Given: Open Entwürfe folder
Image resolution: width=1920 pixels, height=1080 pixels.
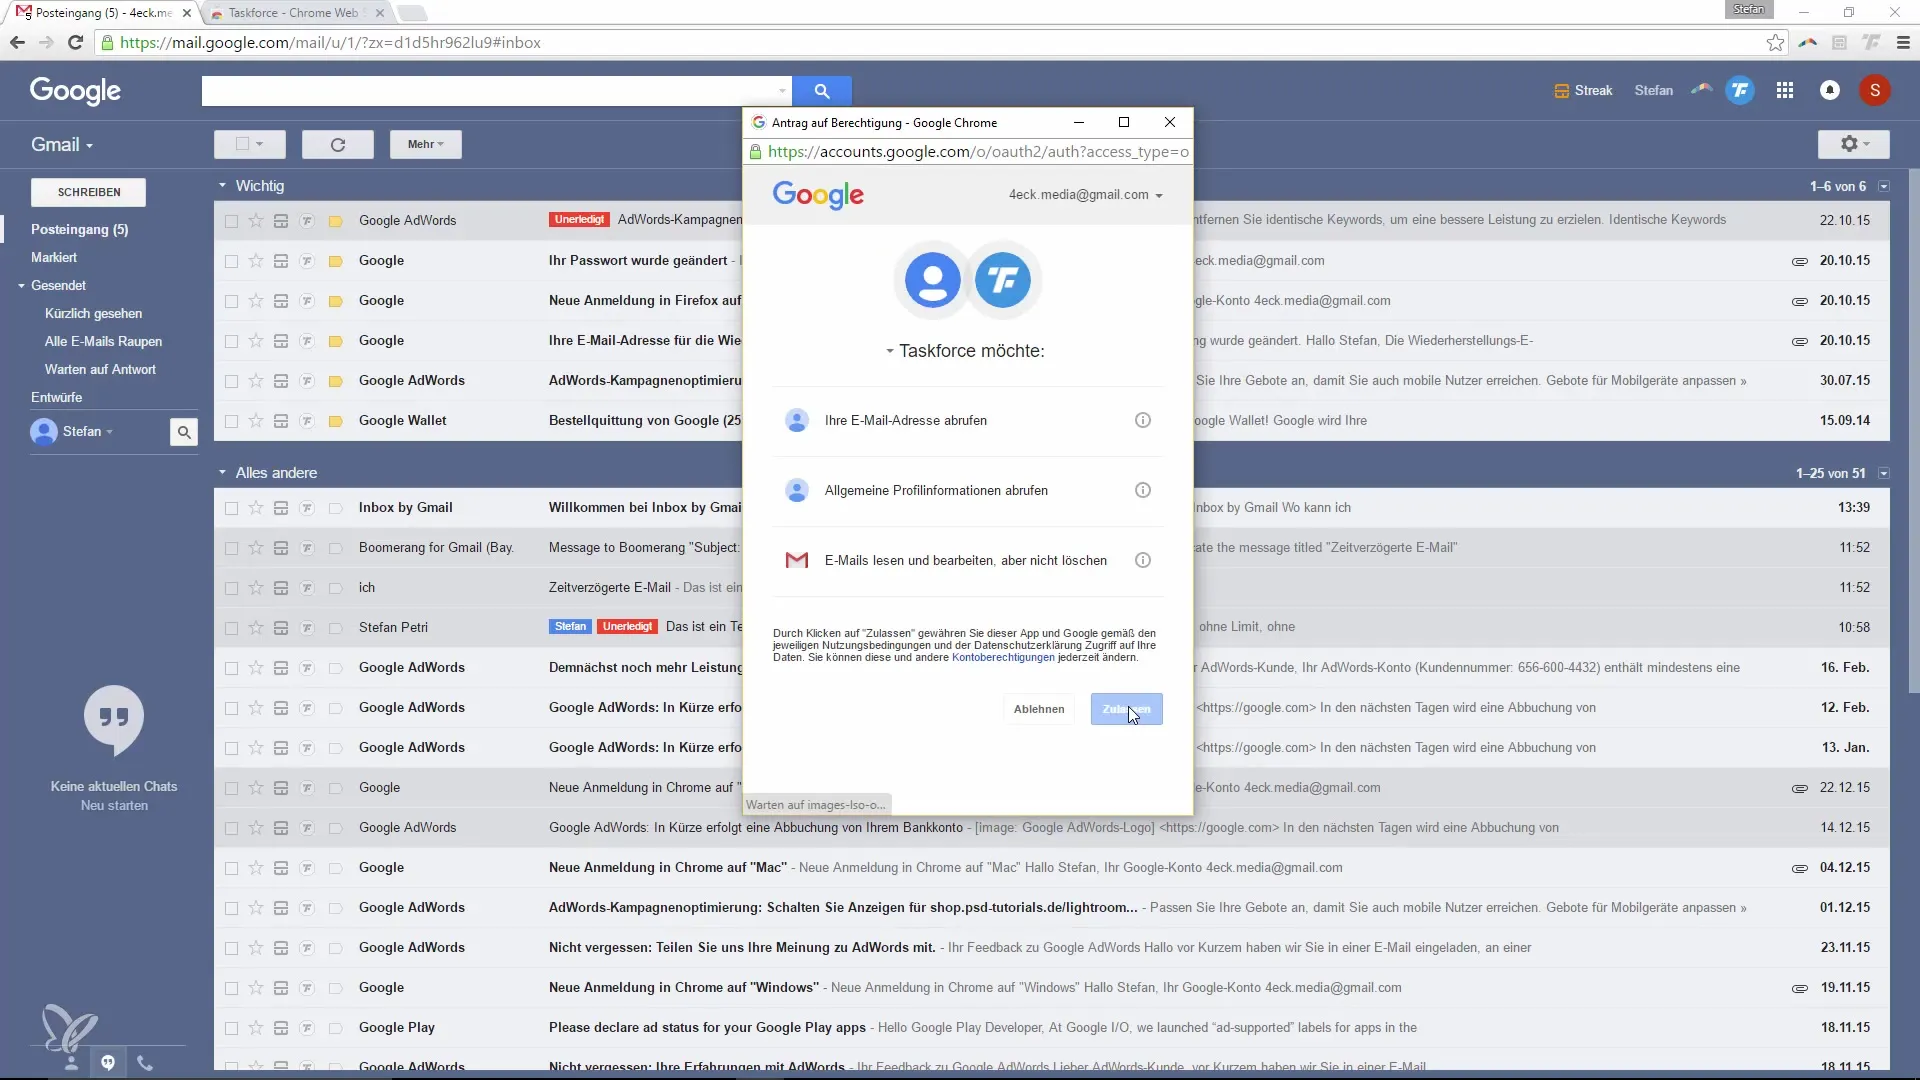Looking at the screenshot, I should coord(56,397).
